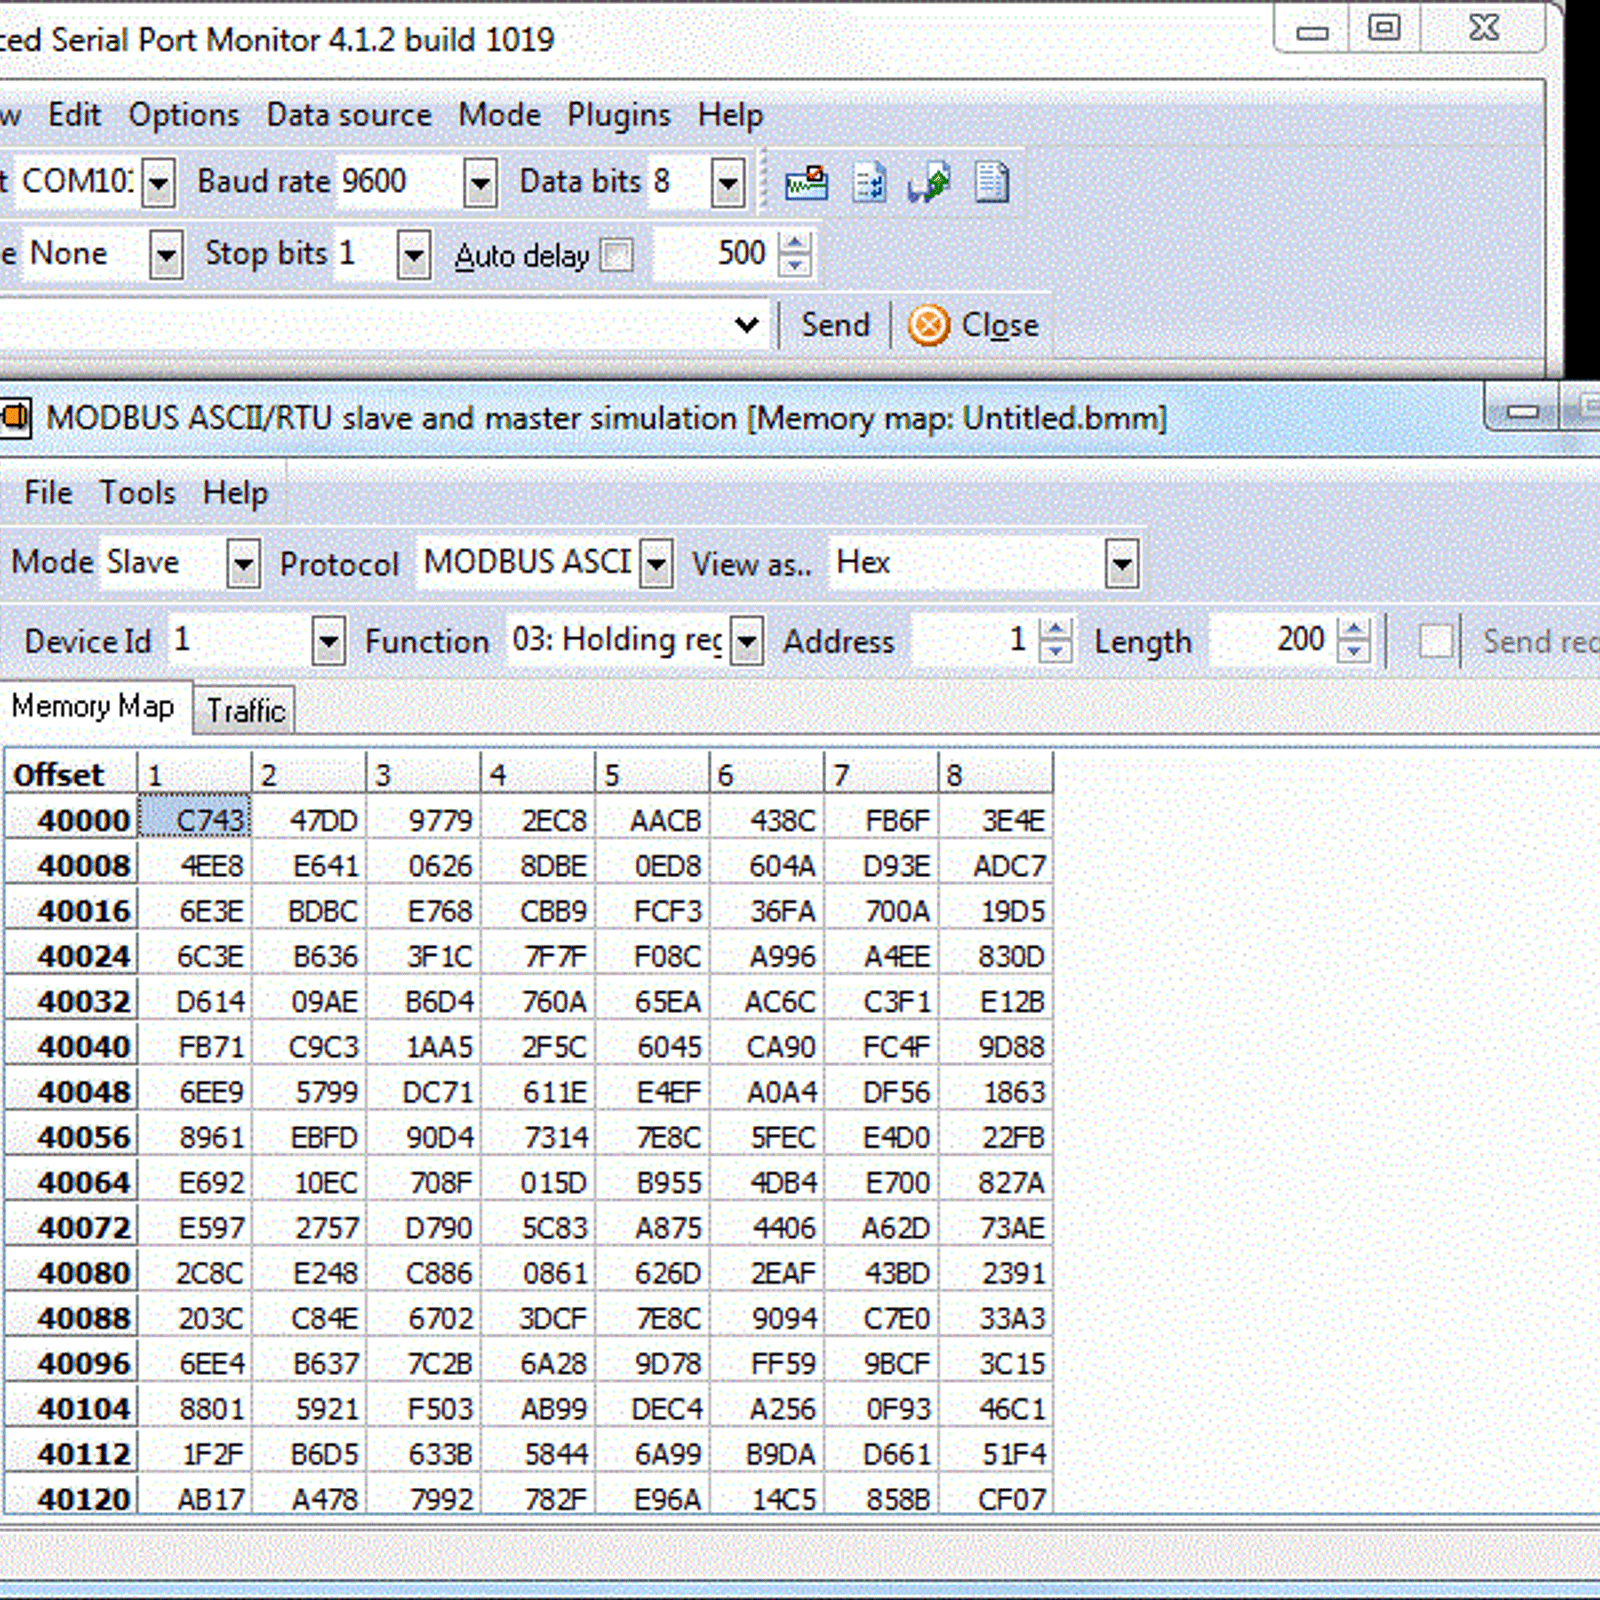Open the Help menu in MODBUS window
The width and height of the screenshot is (1600, 1600).
point(235,493)
